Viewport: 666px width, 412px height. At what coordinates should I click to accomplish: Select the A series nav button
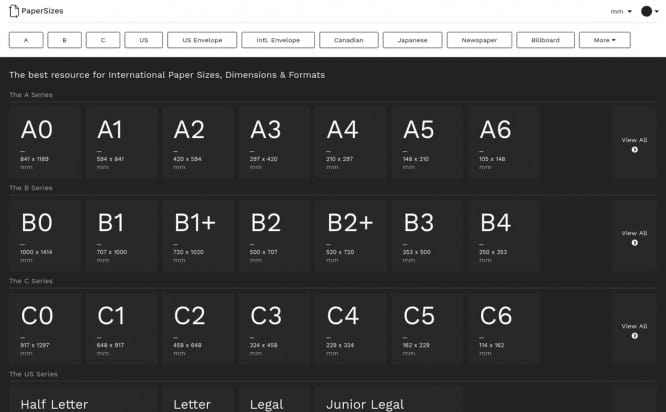(x=26, y=40)
